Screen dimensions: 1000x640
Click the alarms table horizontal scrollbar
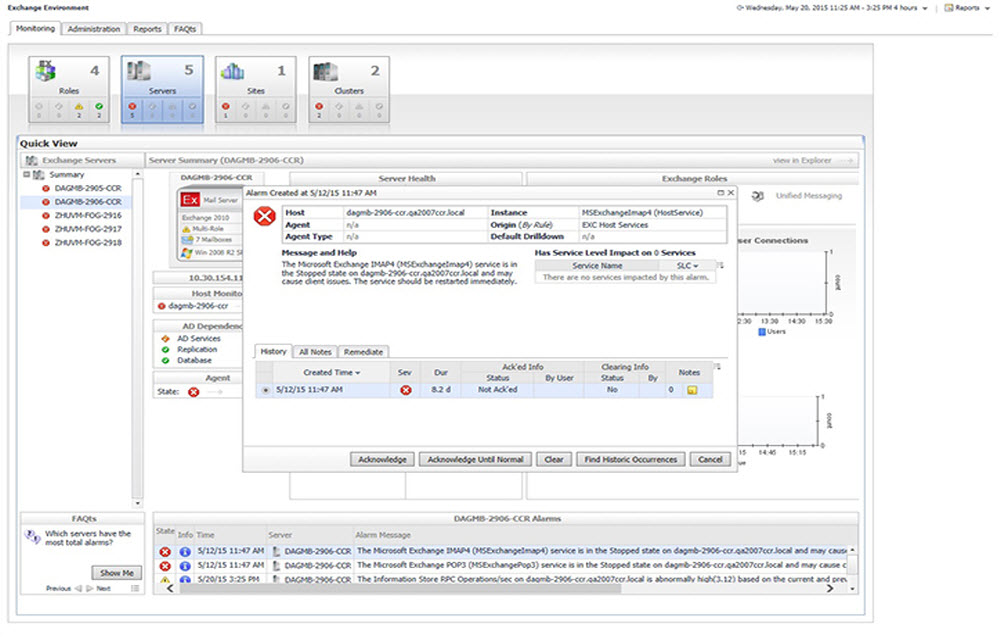[x=400, y=589]
